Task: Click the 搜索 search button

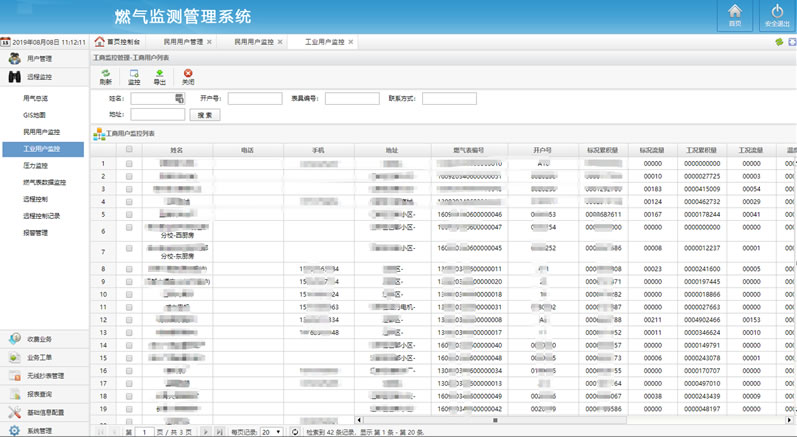Action: (205, 115)
